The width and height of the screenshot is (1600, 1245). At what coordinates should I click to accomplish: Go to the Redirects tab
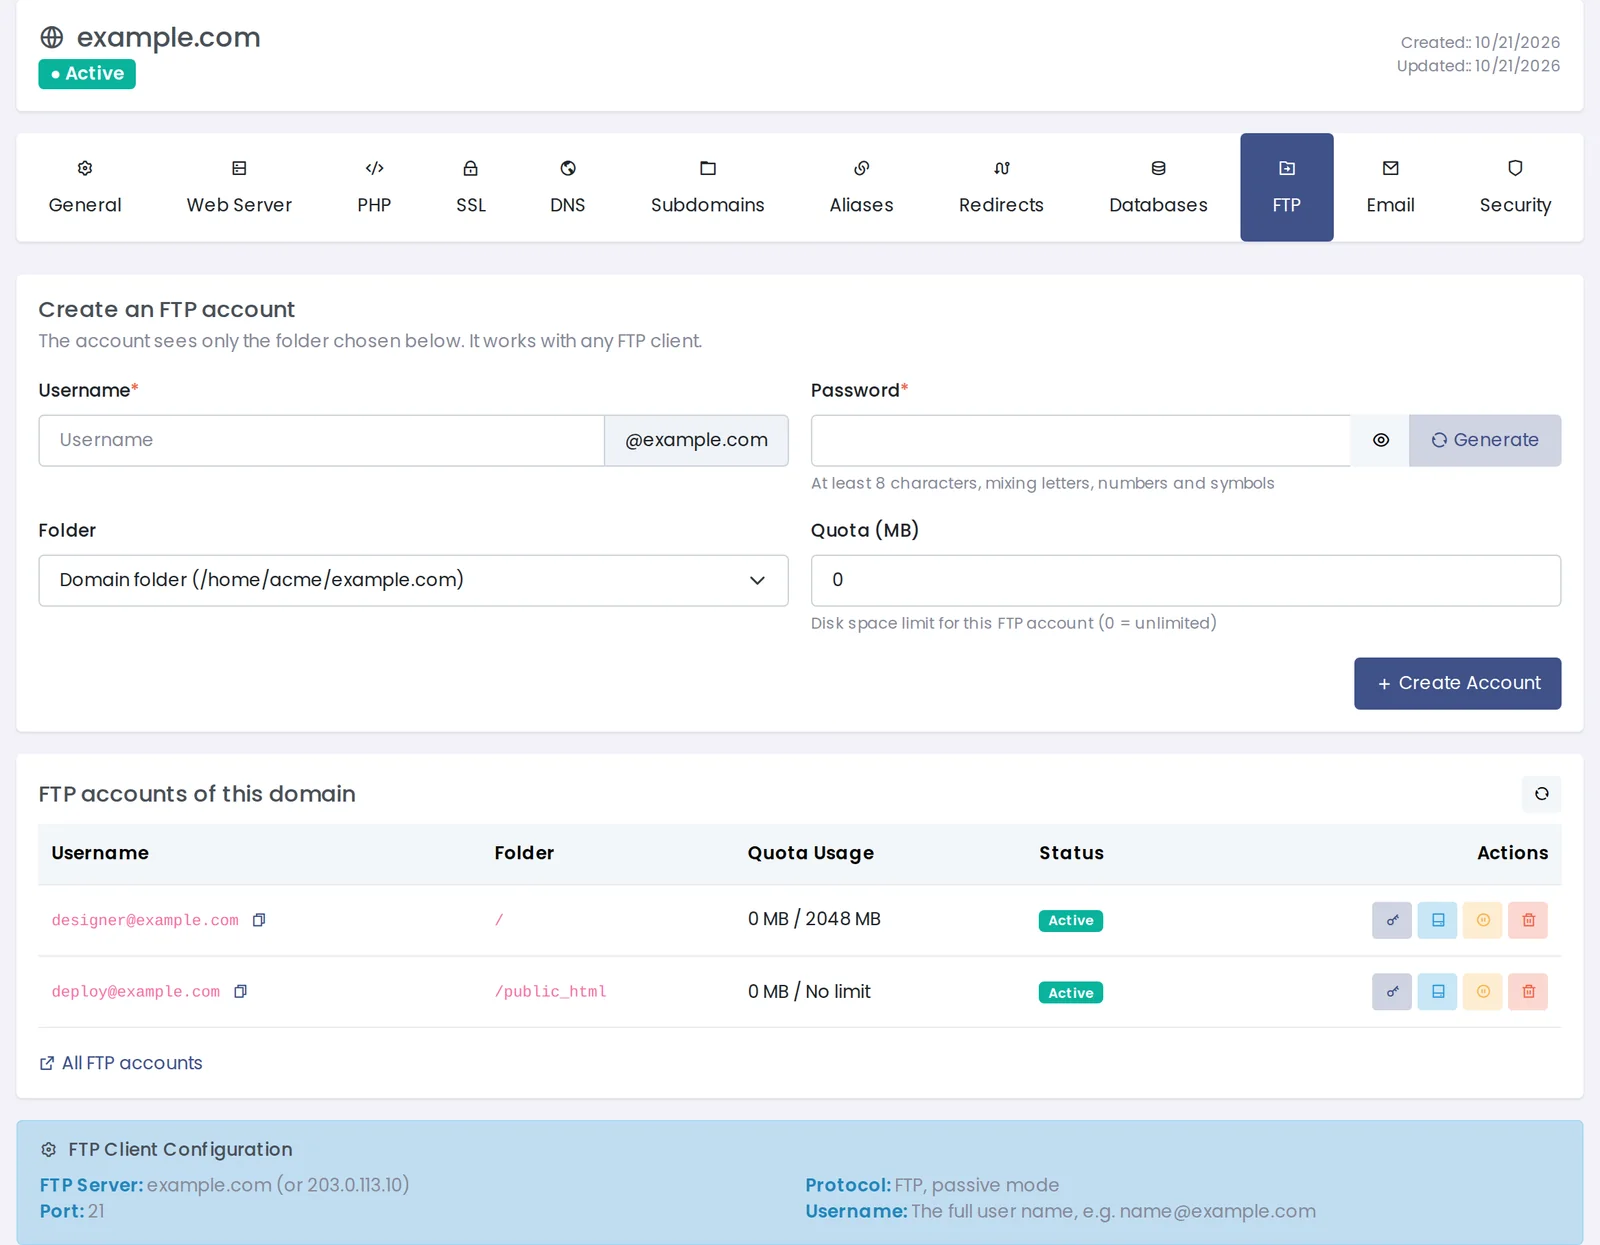tap(1001, 187)
